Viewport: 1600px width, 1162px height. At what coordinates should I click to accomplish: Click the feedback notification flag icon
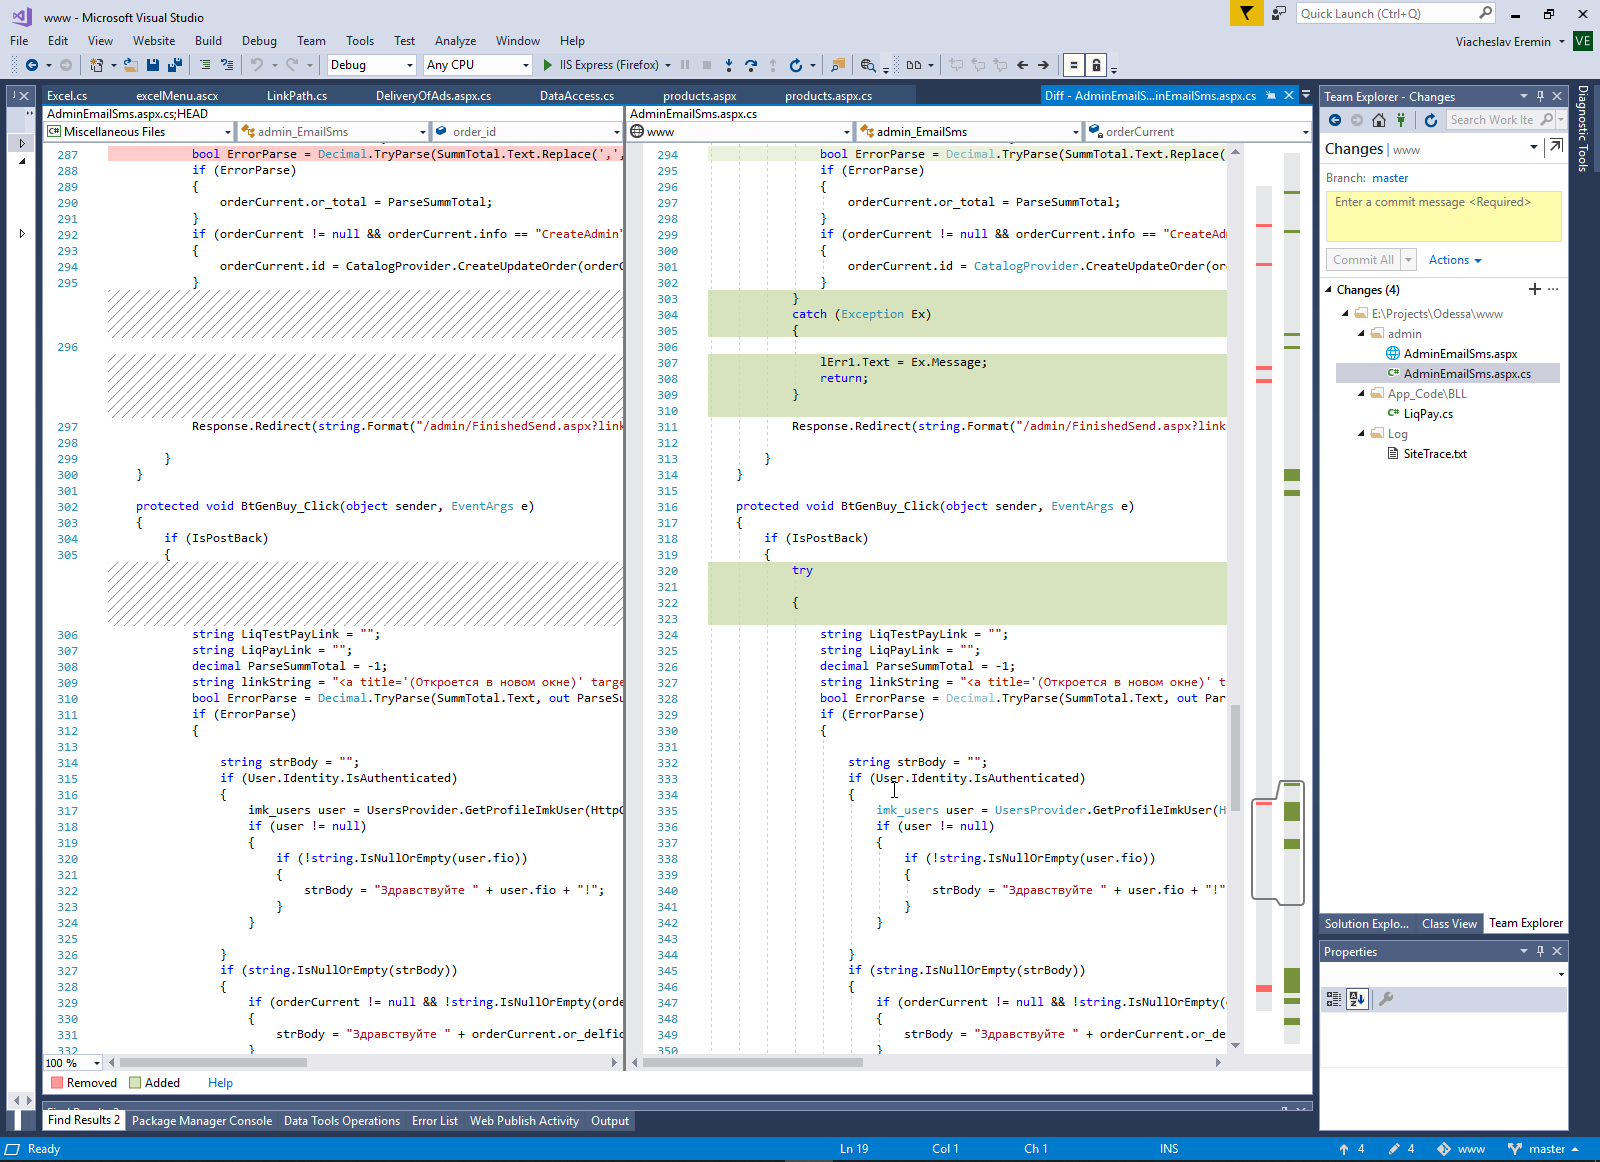[1246, 13]
